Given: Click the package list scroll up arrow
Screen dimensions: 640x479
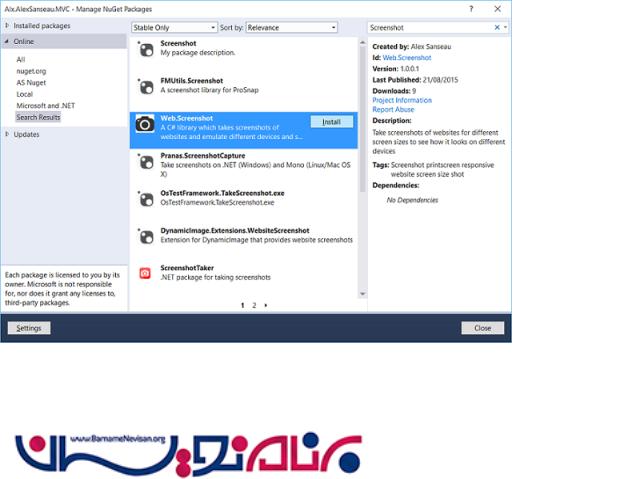Looking at the screenshot, I should (362, 42).
